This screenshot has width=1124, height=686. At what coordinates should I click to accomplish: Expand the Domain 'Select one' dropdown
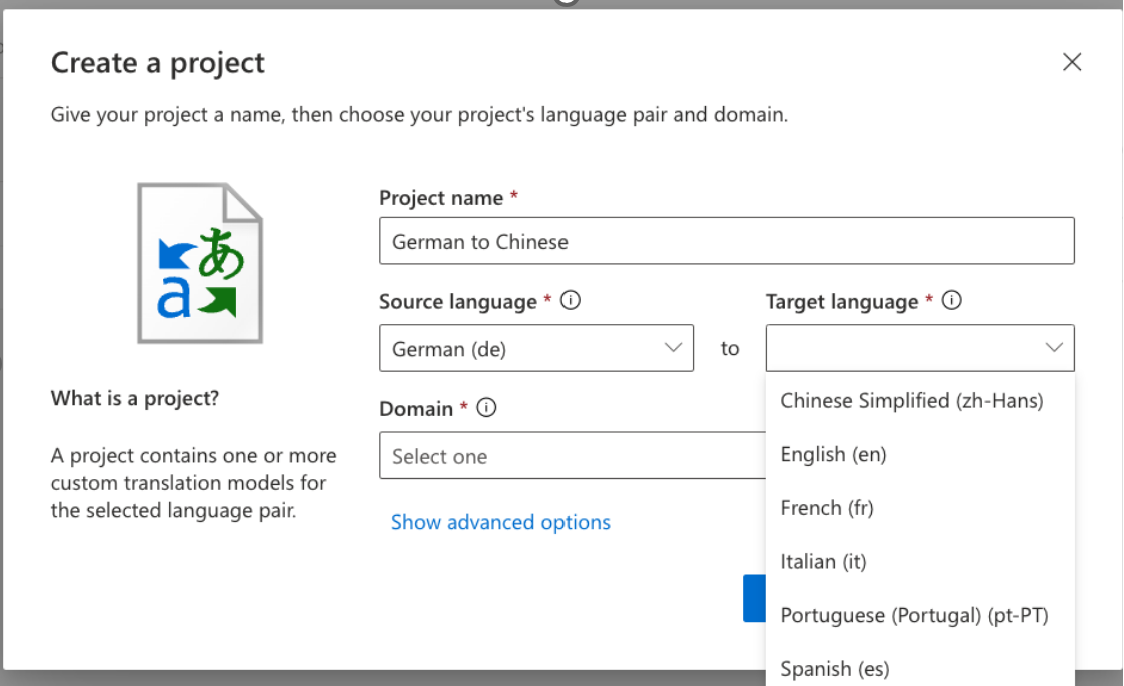click(572, 456)
